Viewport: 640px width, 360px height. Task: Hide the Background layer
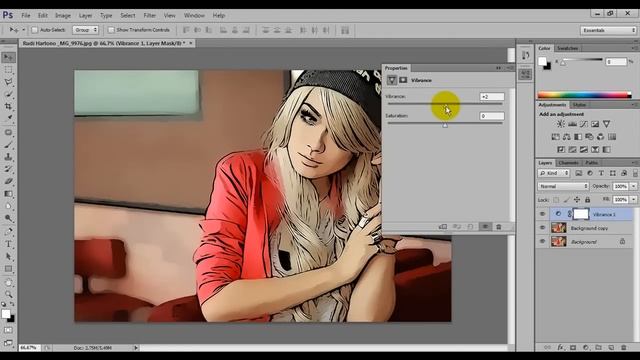pos(542,242)
